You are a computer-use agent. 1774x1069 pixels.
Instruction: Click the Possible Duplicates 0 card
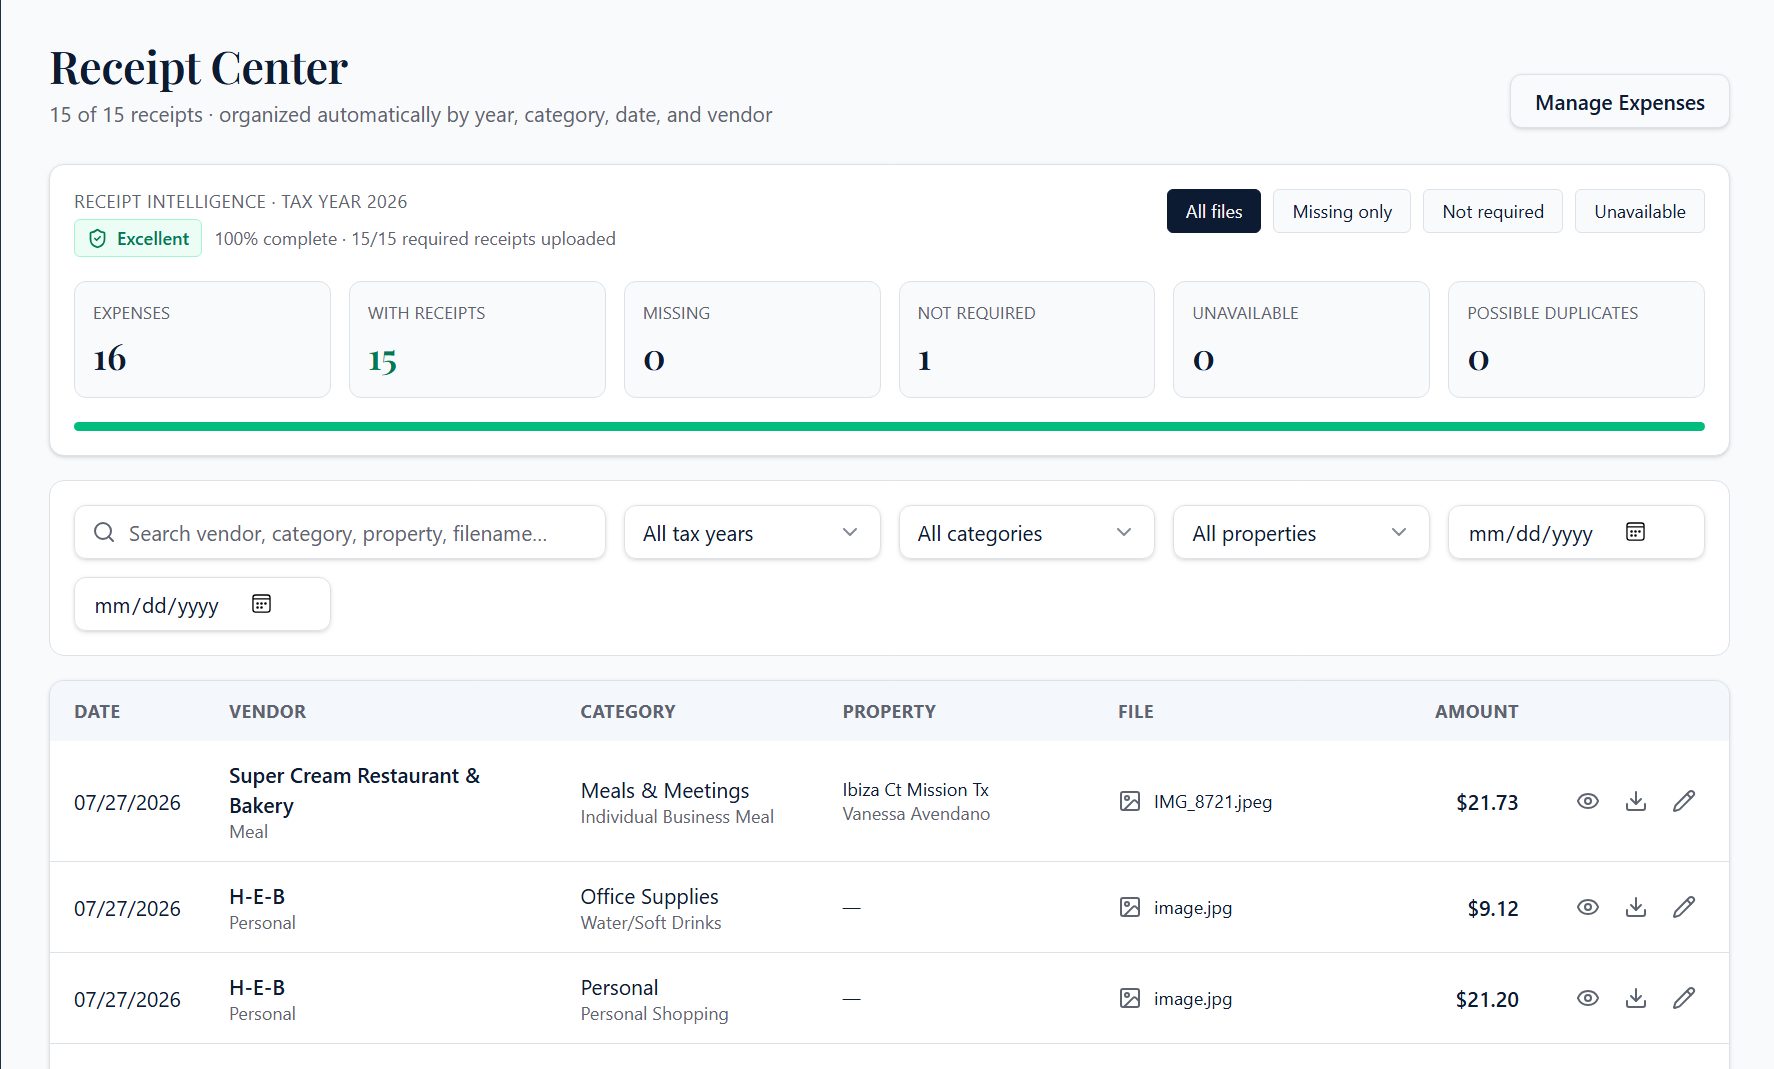click(1576, 339)
